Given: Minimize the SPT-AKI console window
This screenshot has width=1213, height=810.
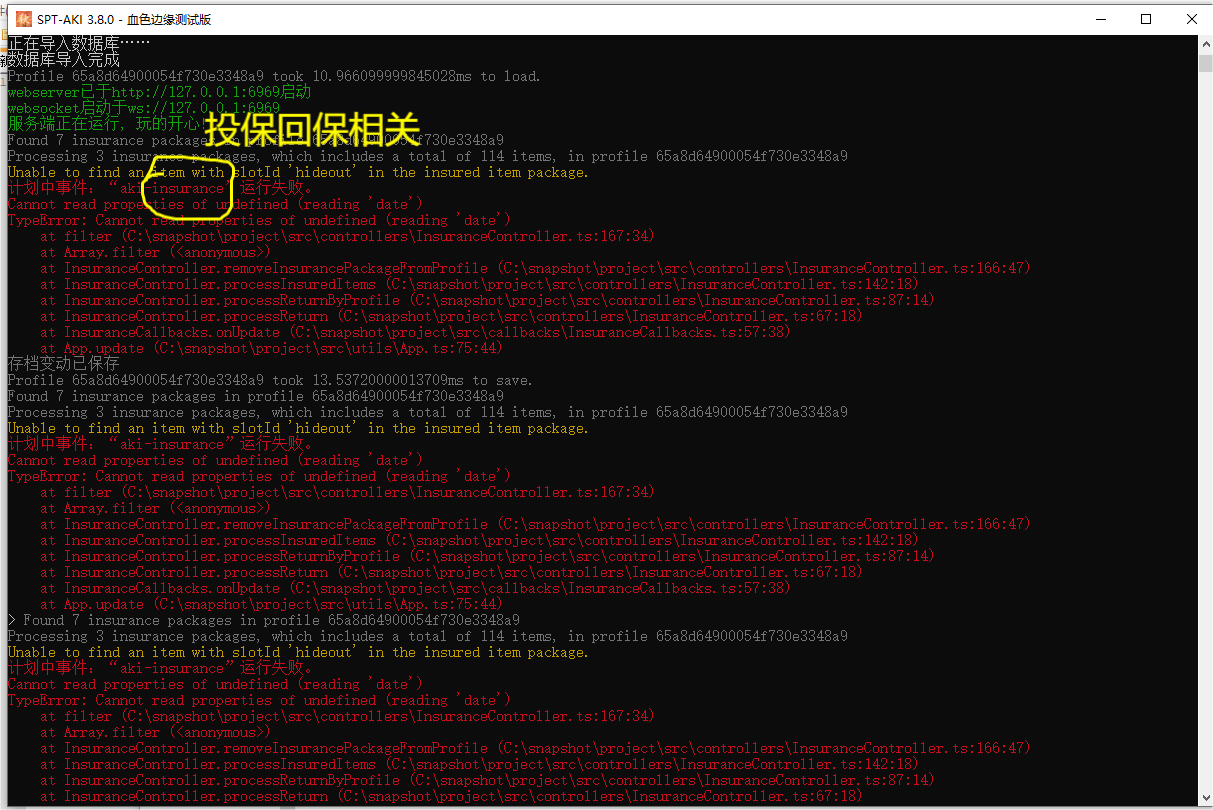Looking at the screenshot, I should click(1099, 19).
